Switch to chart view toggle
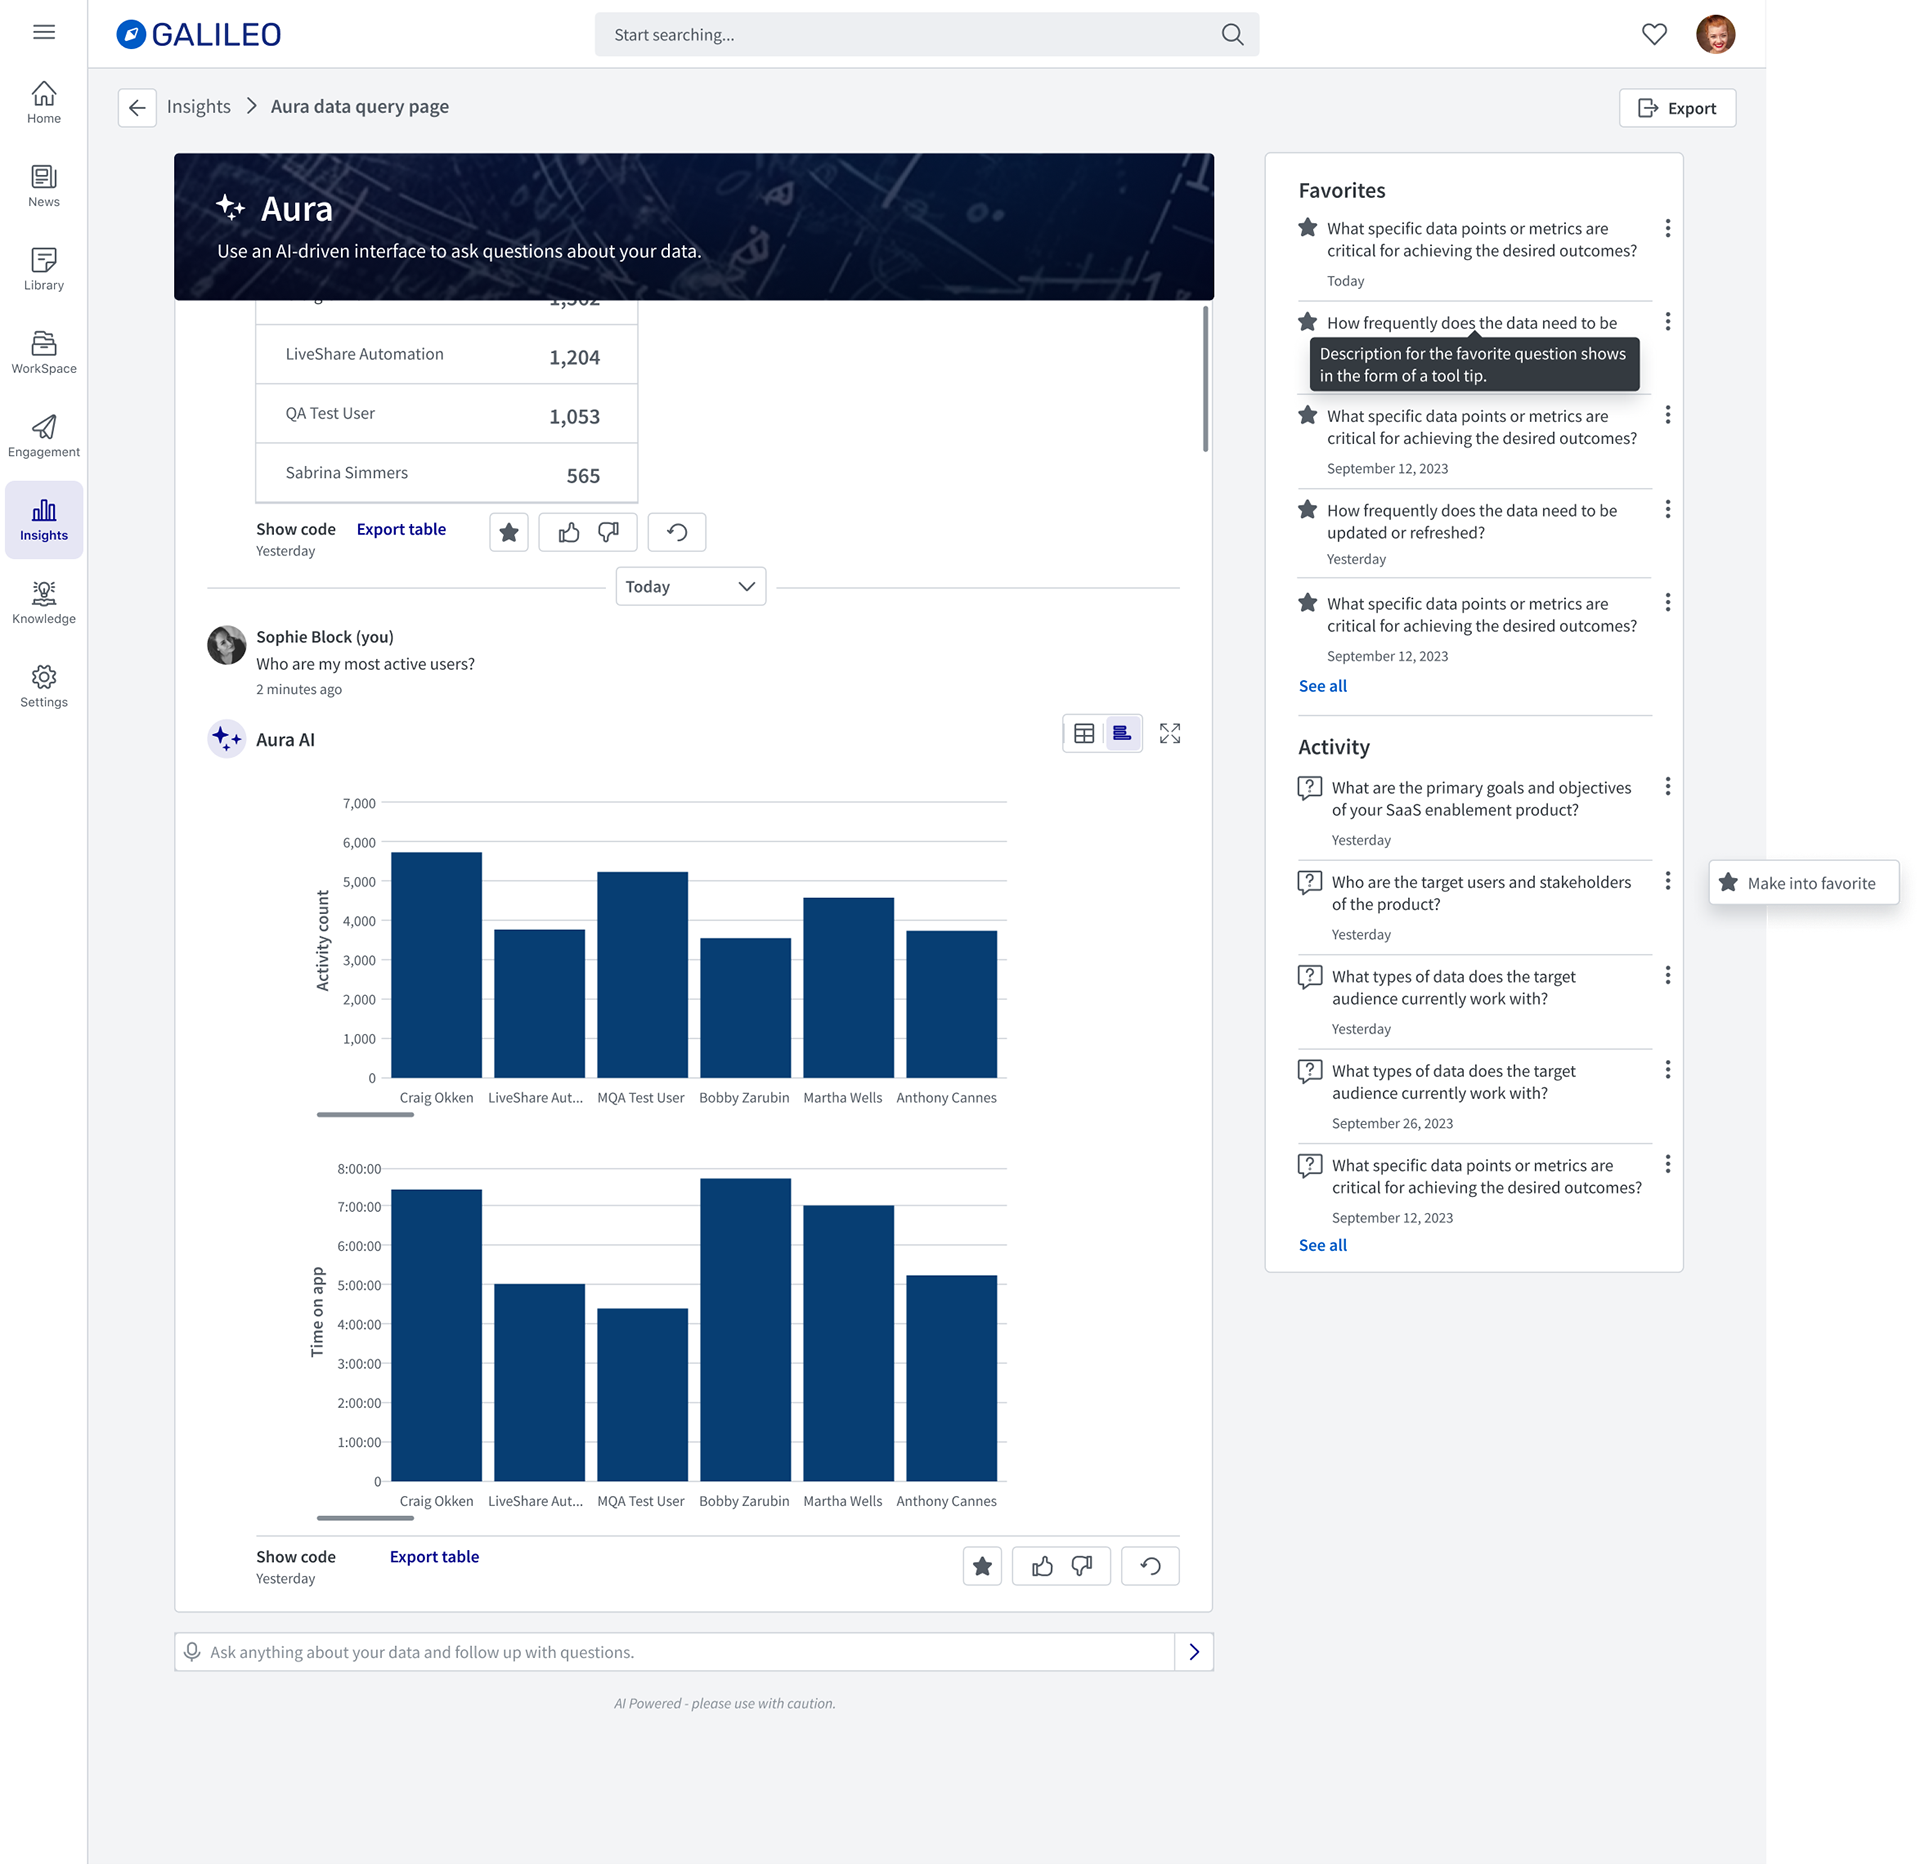This screenshot has height=1864, width=1920. click(1122, 734)
